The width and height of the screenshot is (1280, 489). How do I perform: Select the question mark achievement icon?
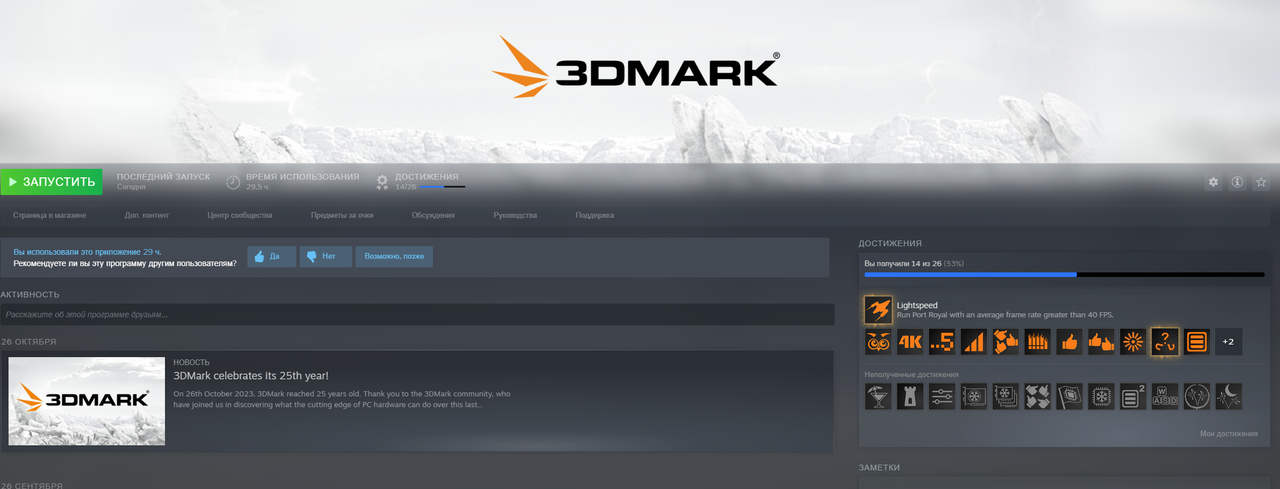[1165, 342]
